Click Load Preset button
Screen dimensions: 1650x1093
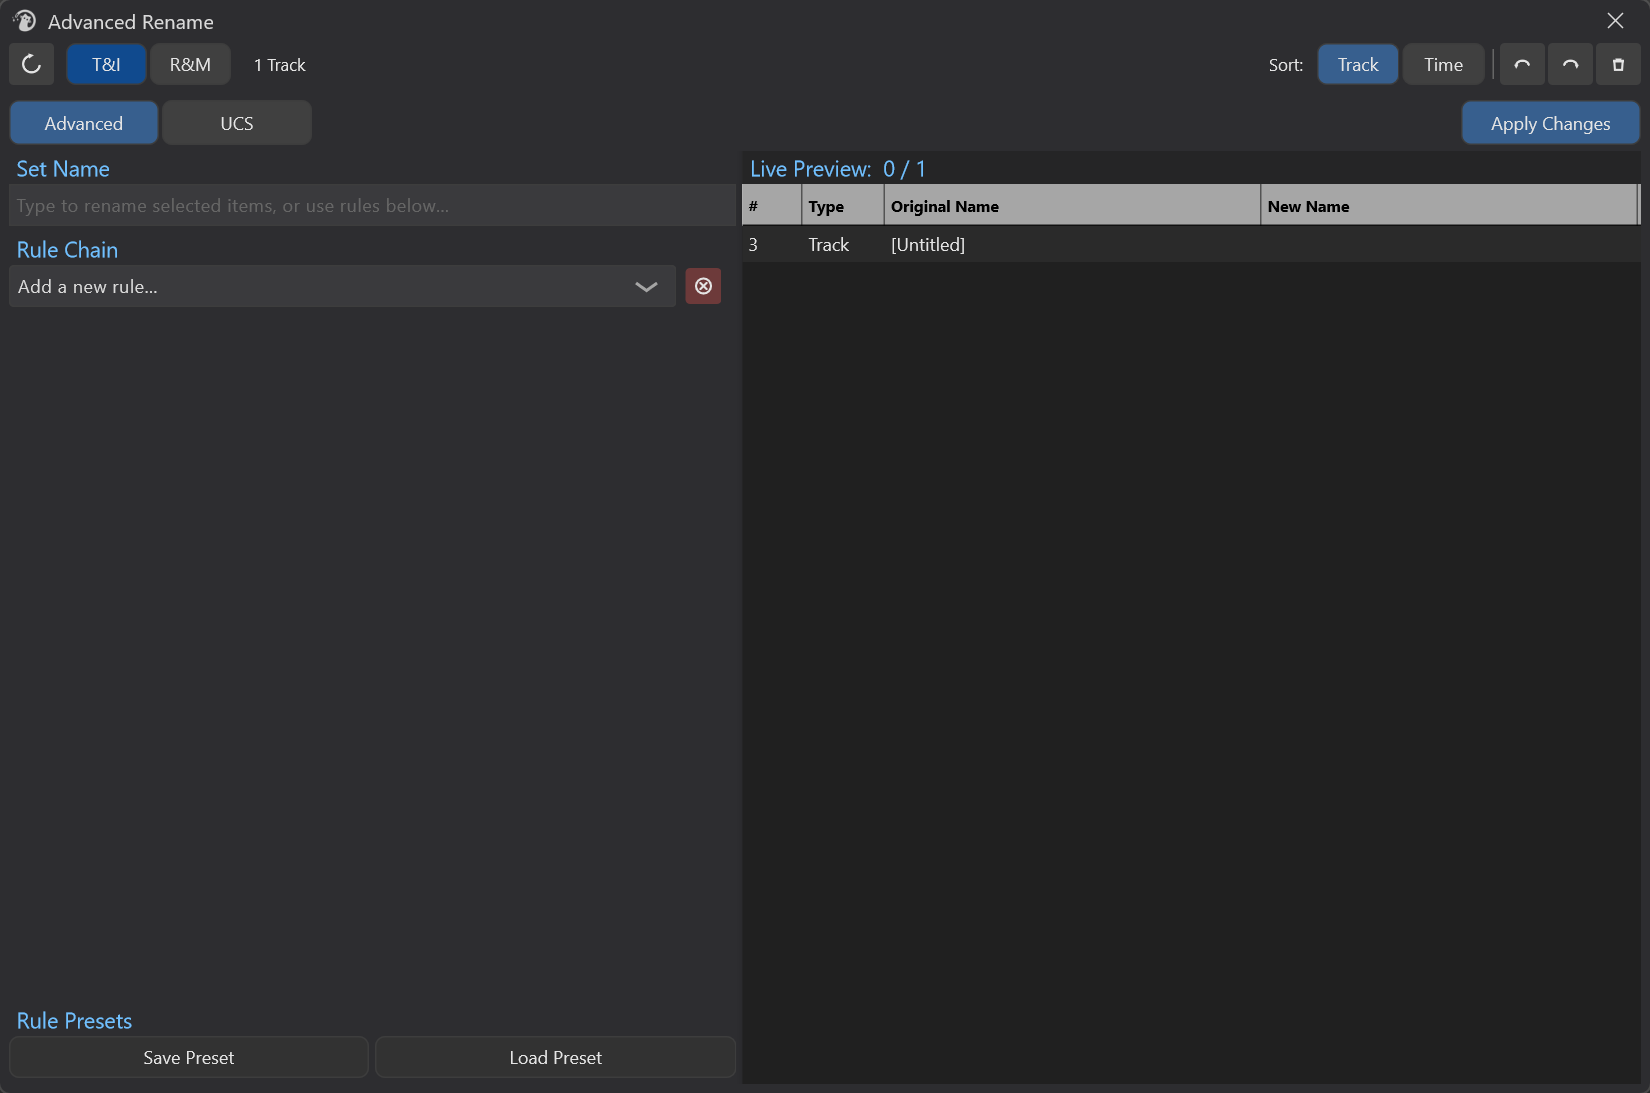555,1057
